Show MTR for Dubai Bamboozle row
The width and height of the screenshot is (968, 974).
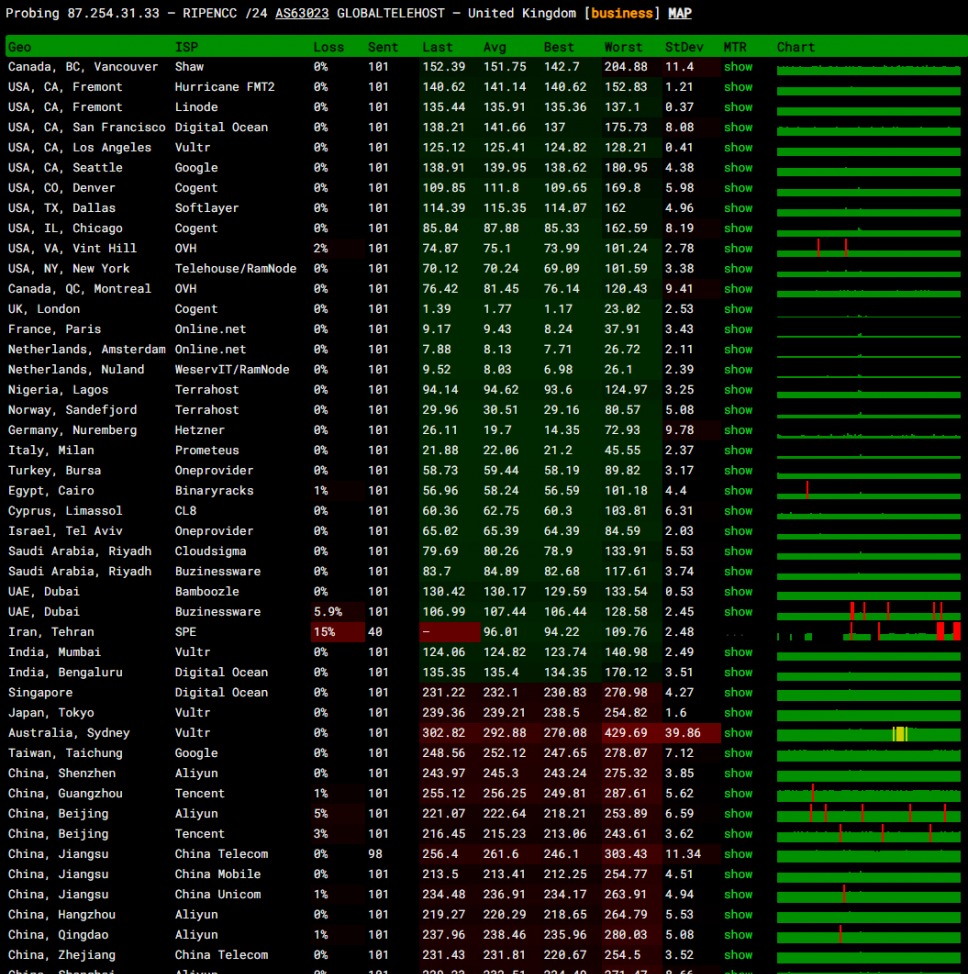pyautogui.click(x=738, y=591)
